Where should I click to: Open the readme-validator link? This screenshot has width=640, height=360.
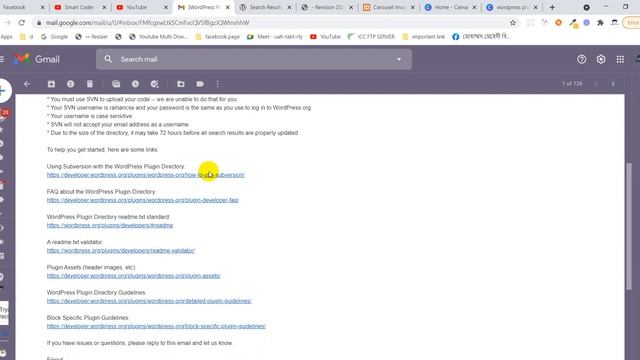point(121,251)
